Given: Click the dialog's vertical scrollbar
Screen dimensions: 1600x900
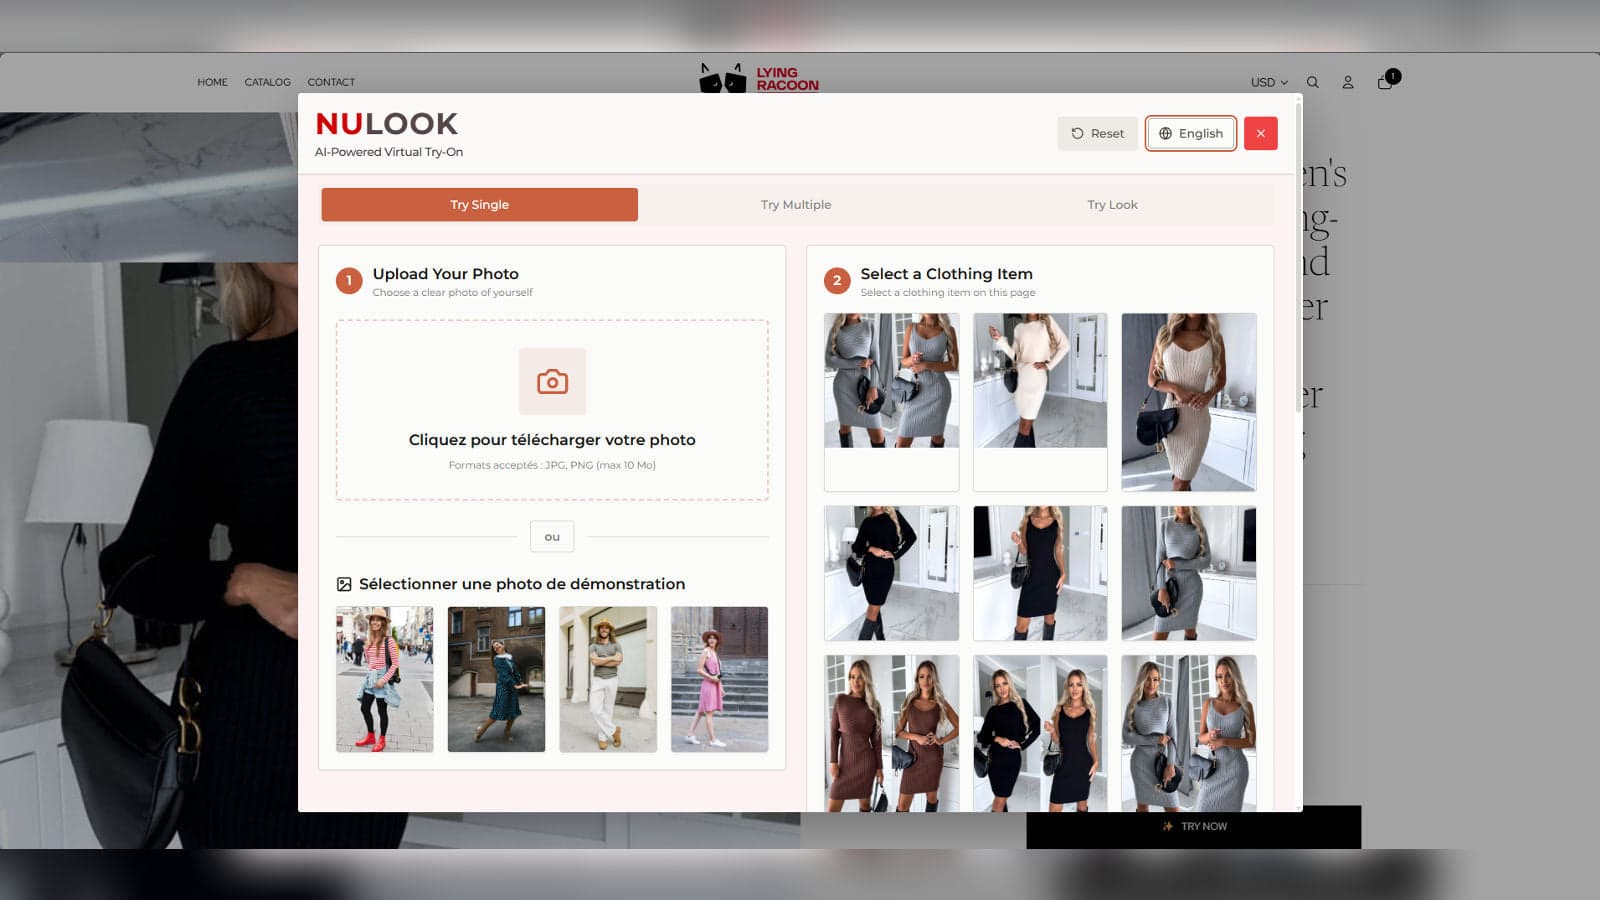Looking at the screenshot, I should click(x=1298, y=256).
